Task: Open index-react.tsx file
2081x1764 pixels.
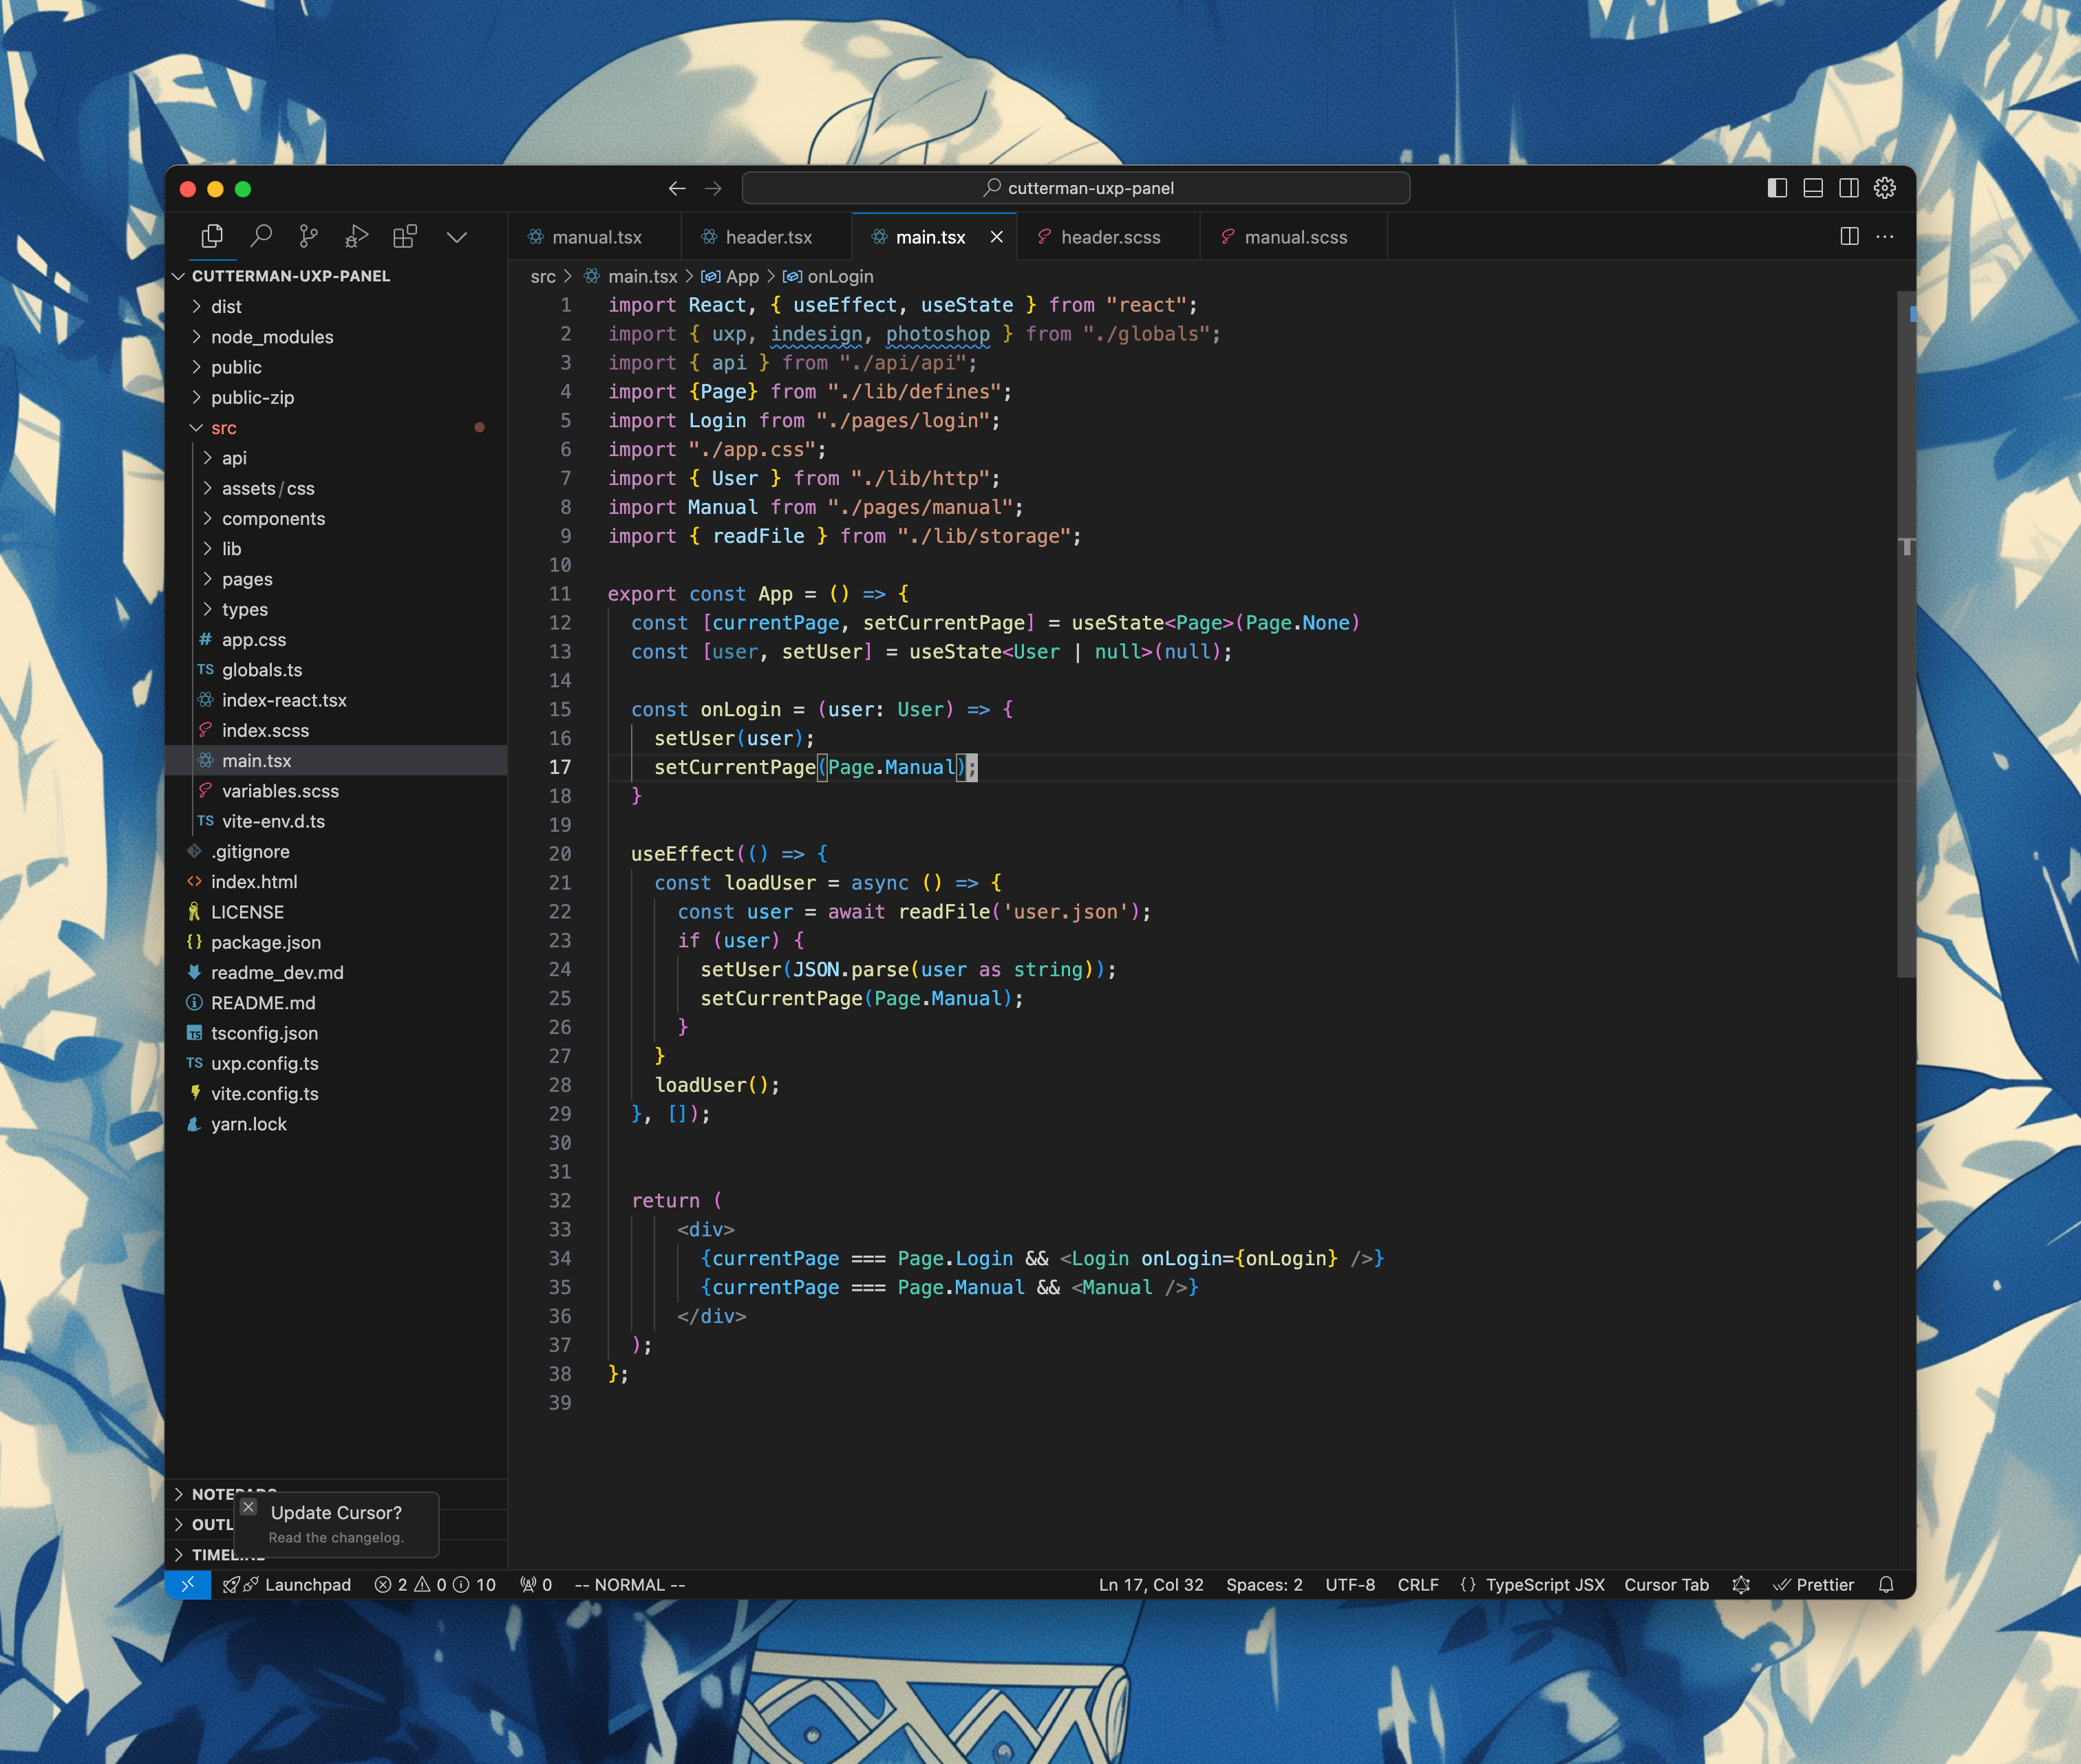Action: tap(337, 700)
